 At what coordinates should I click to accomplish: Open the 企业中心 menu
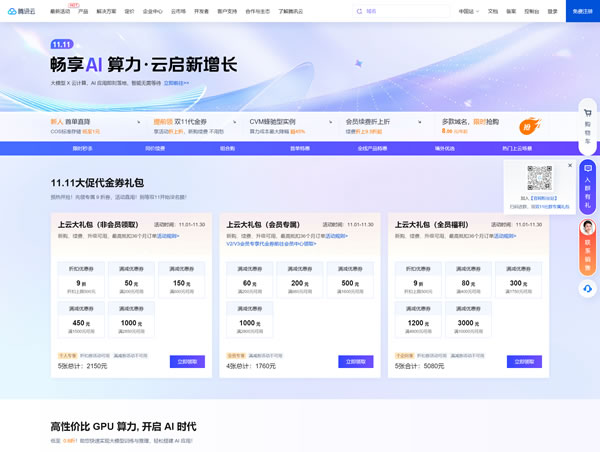point(153,11)
